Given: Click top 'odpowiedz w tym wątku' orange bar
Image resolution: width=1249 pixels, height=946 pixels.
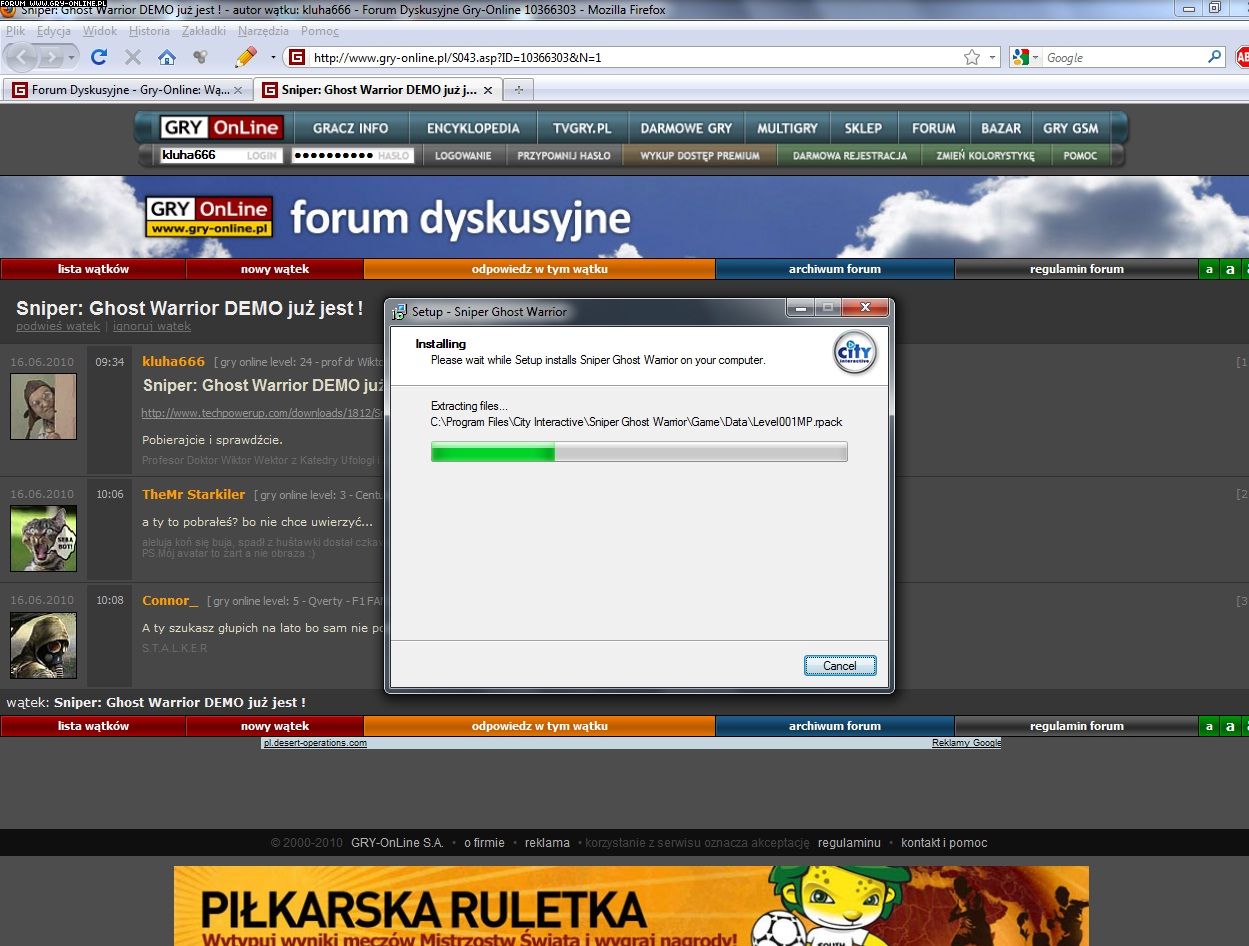Looking at the screenshot, I should click(540, 269).
